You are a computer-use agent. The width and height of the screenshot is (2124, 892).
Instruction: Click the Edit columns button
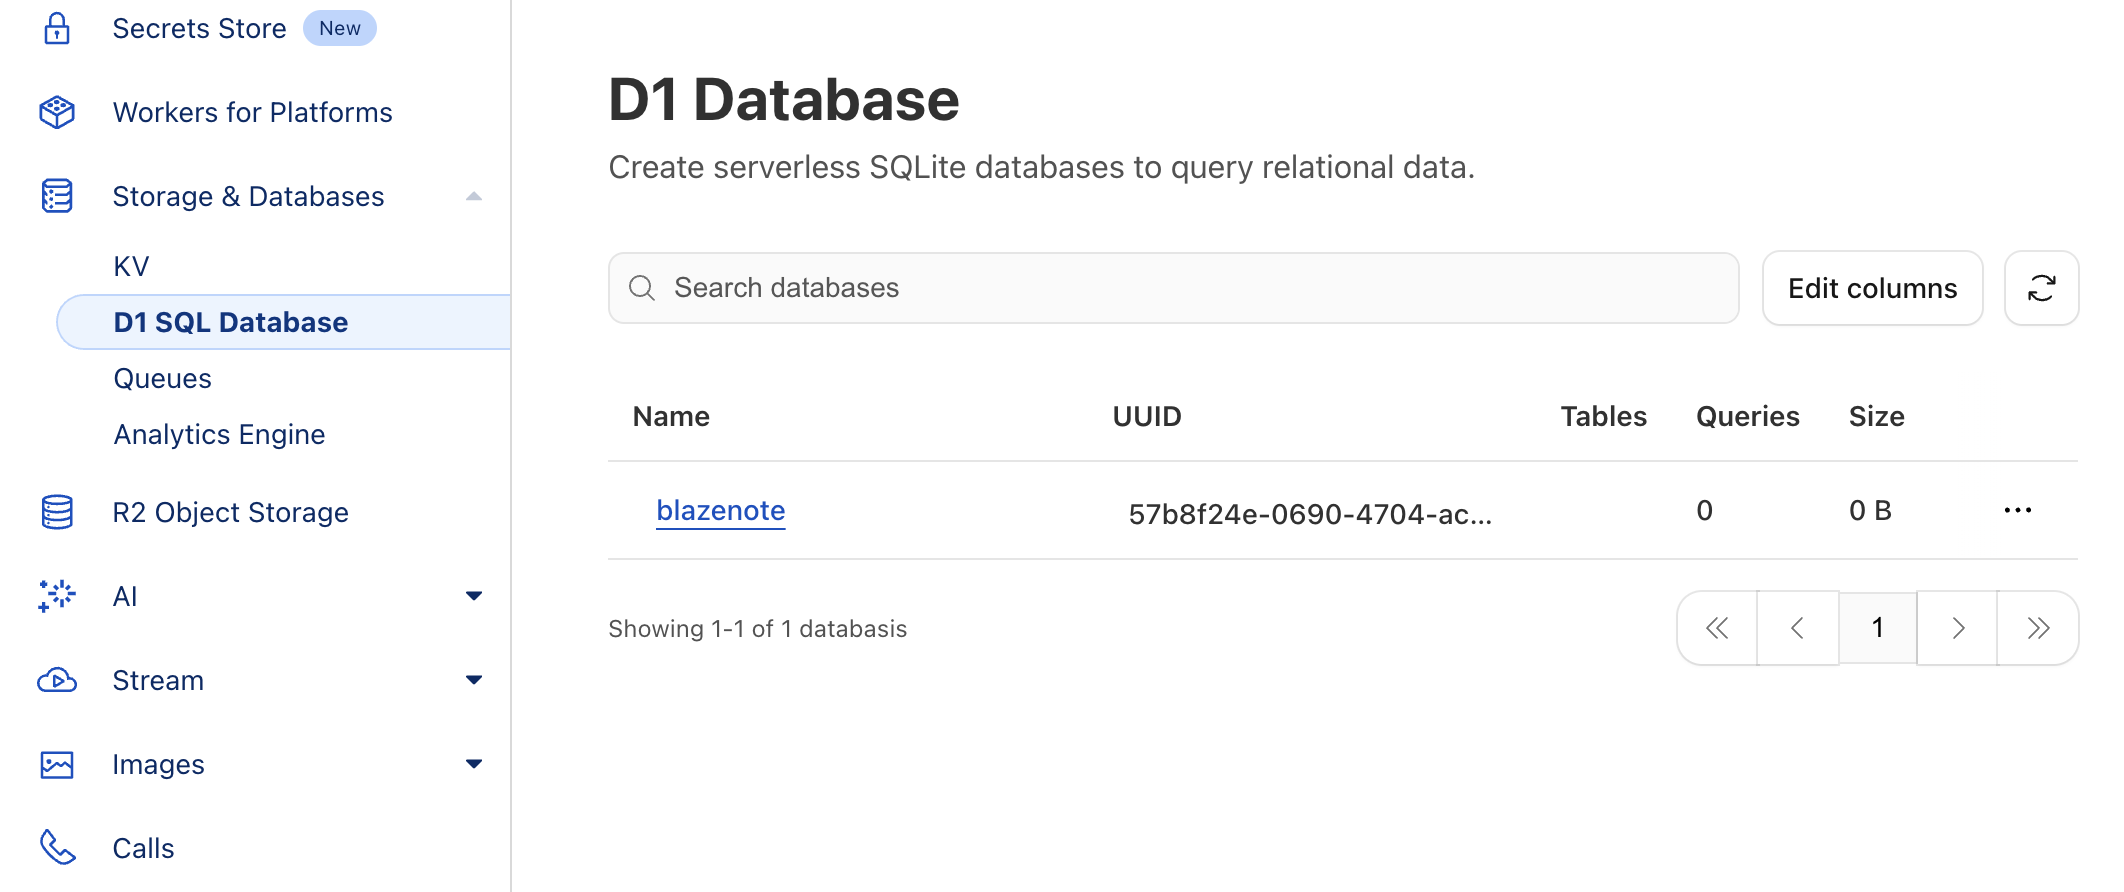pyautogui.click(x=1872, y=288)
